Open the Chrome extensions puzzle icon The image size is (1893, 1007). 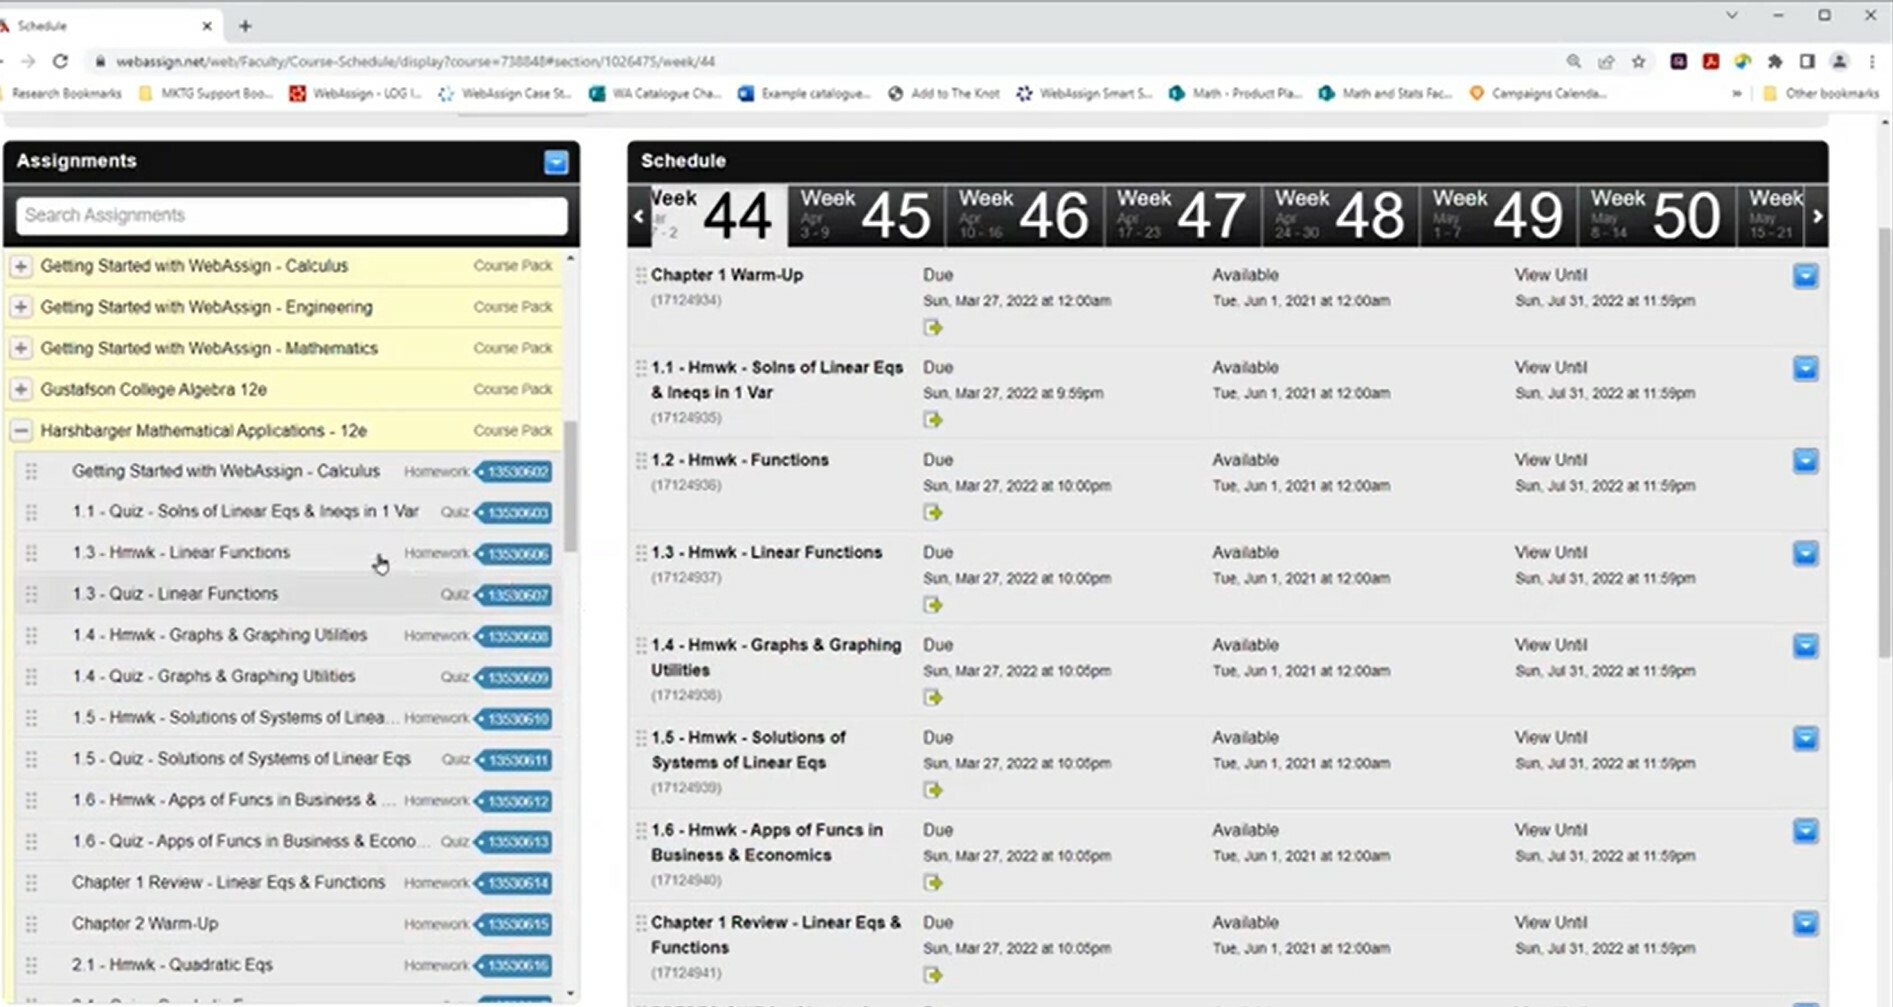click(x=1775, y=61)
